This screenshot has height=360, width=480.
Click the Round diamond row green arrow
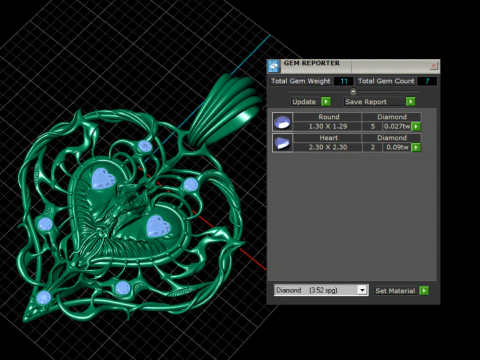pyautogui.click(x=416, y=126)
